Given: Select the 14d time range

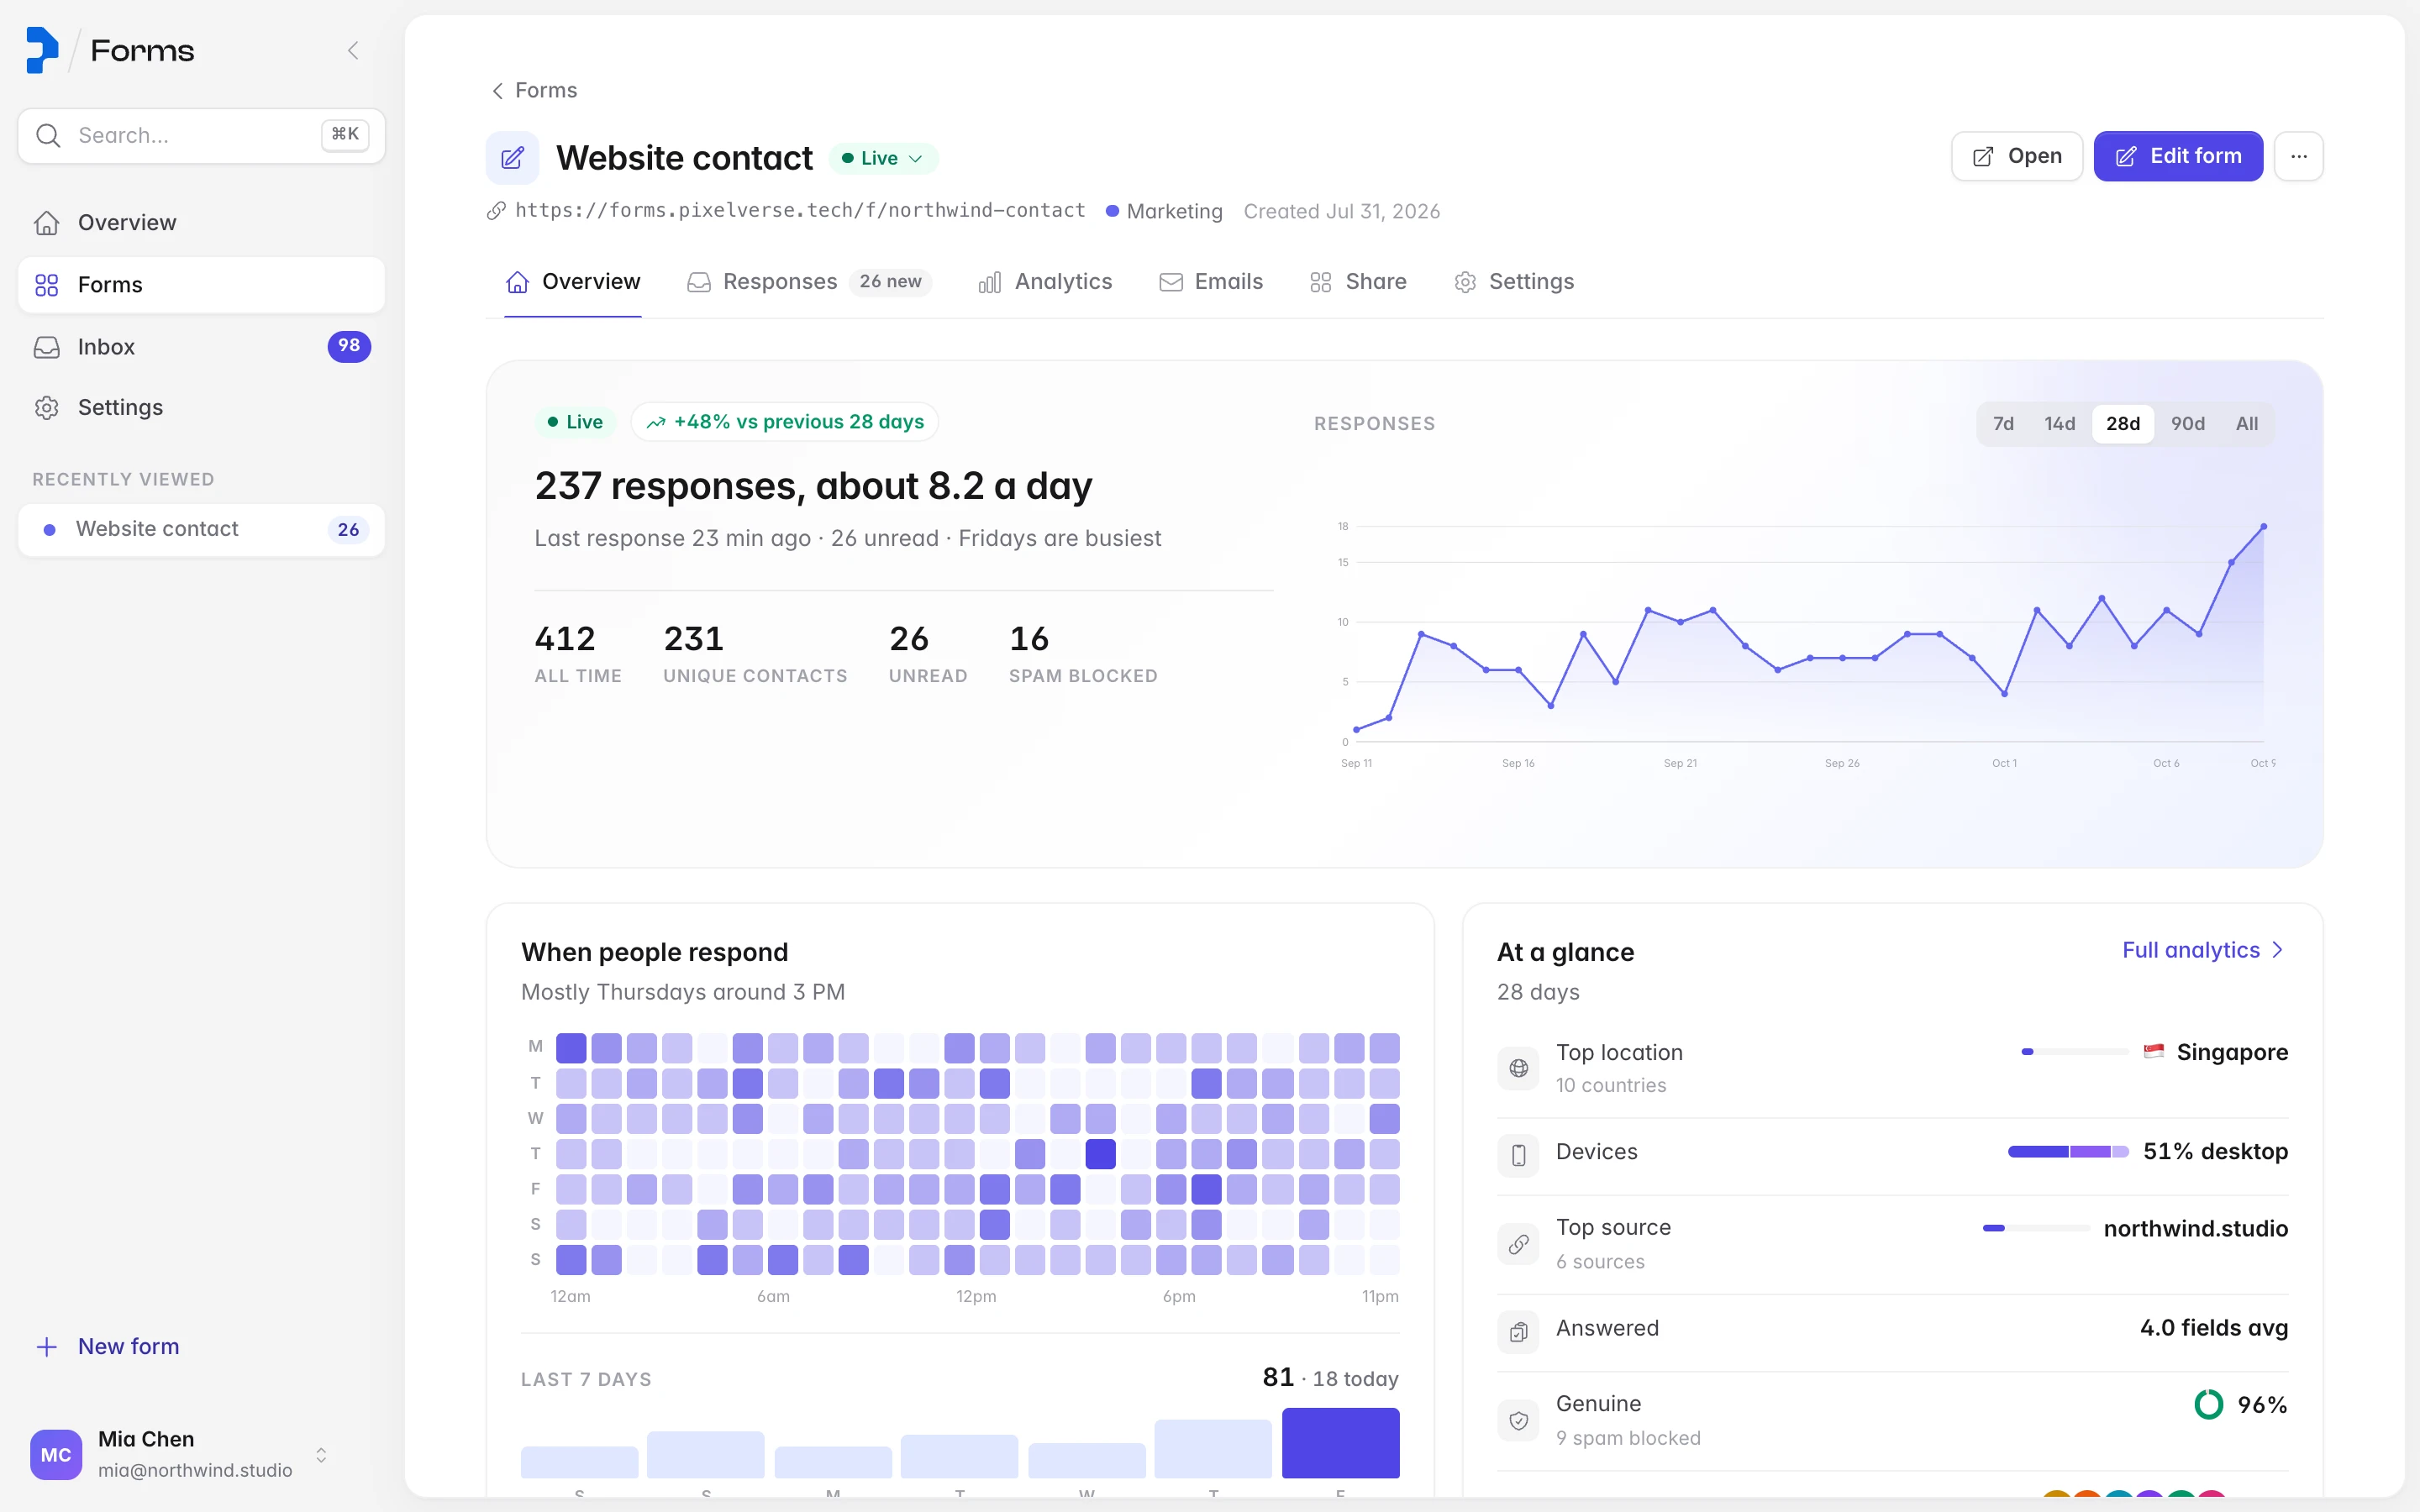Looking at the screenshot, I should point(2059,423).
